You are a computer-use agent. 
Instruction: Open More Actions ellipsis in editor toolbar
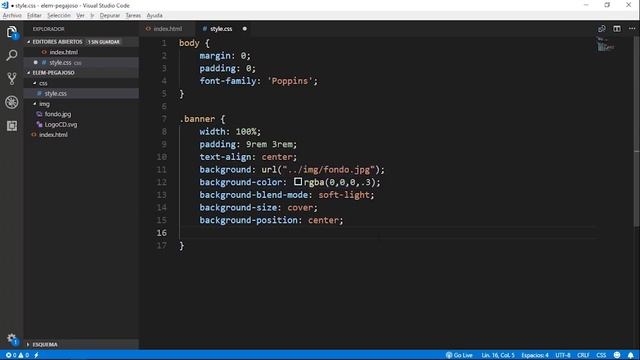[x=632, y=29]
